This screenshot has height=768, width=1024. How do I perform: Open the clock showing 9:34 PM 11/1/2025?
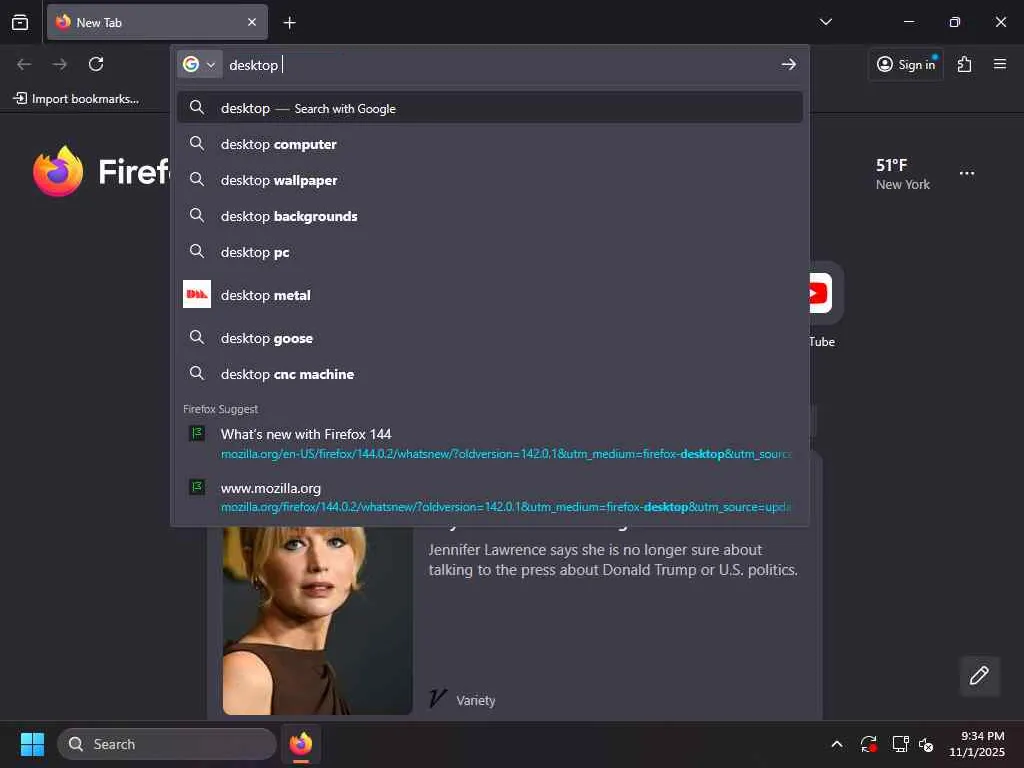(x=976, y=744)
